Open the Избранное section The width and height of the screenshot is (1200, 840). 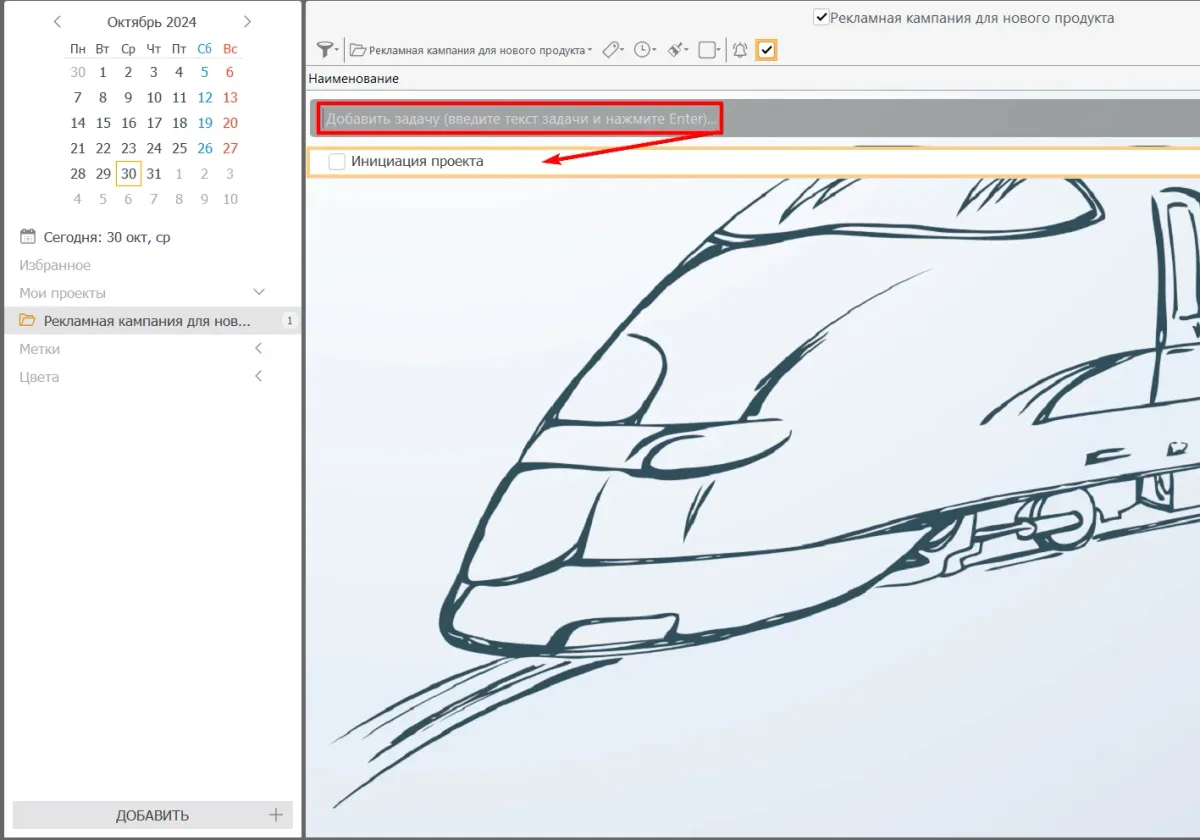[55, 265]
